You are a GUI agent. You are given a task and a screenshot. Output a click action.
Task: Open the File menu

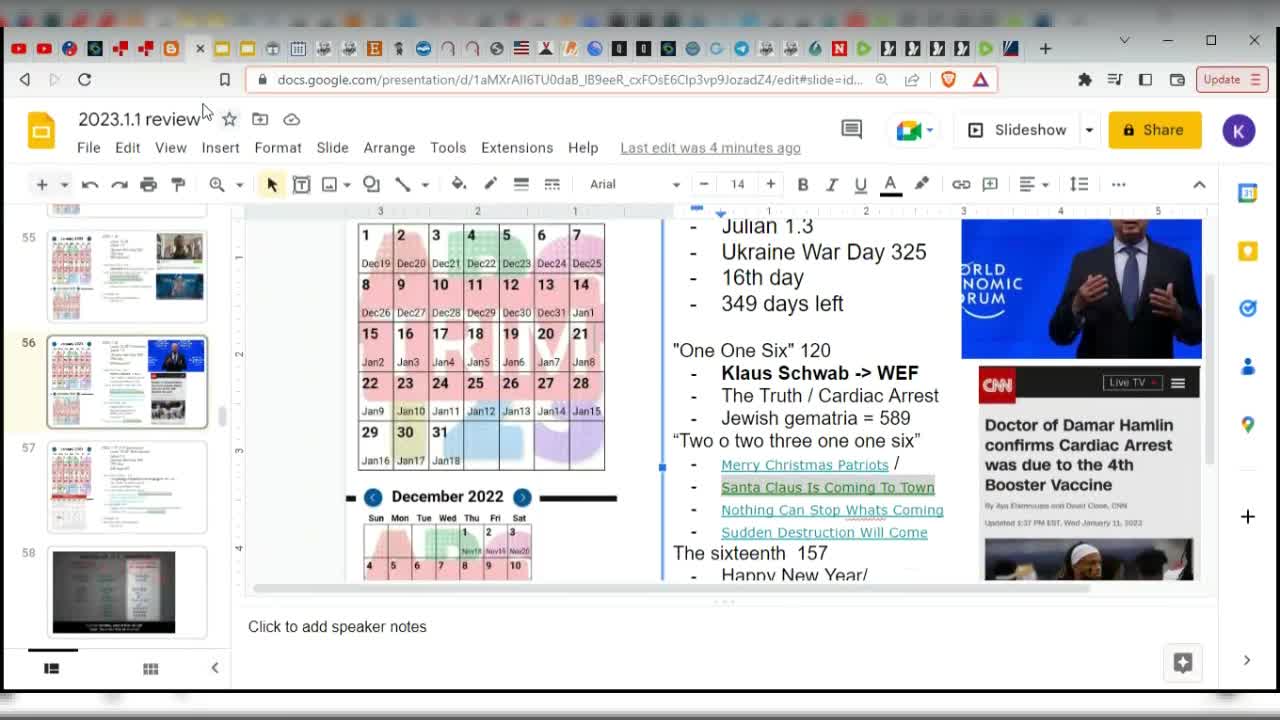[x=89, y=148]
